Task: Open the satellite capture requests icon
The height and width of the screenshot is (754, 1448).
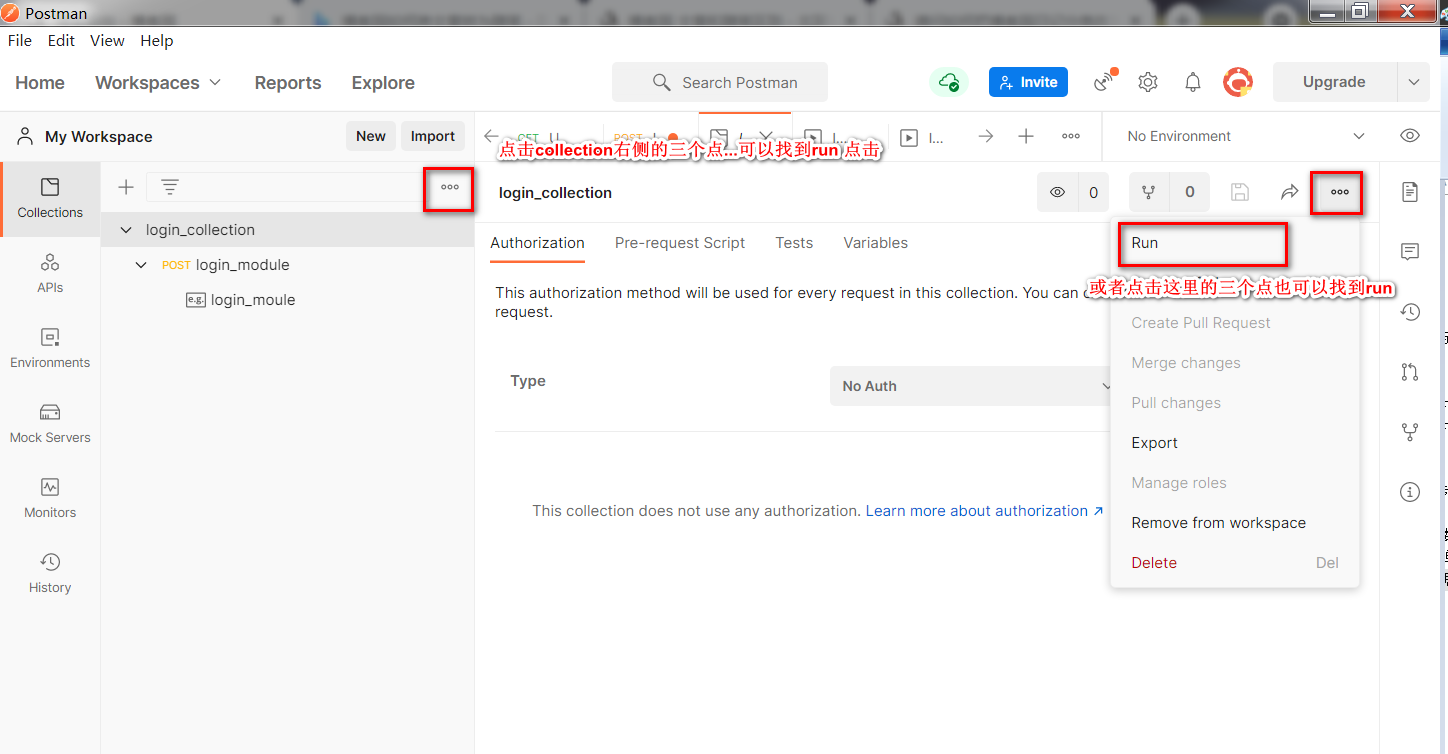Action: [x=1104, y=82]
